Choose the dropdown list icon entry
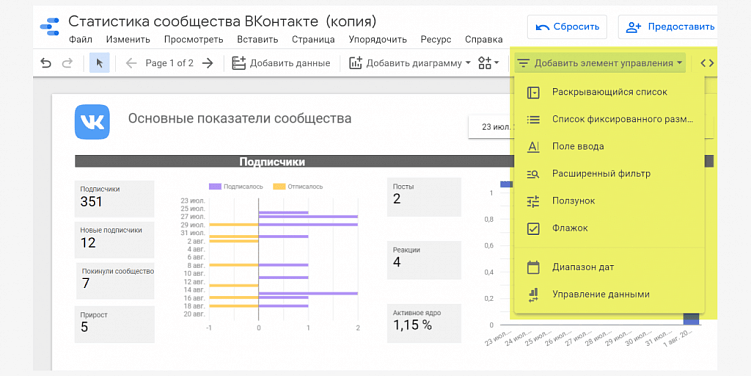Viewport: 751px width, 376px height. 533,92
